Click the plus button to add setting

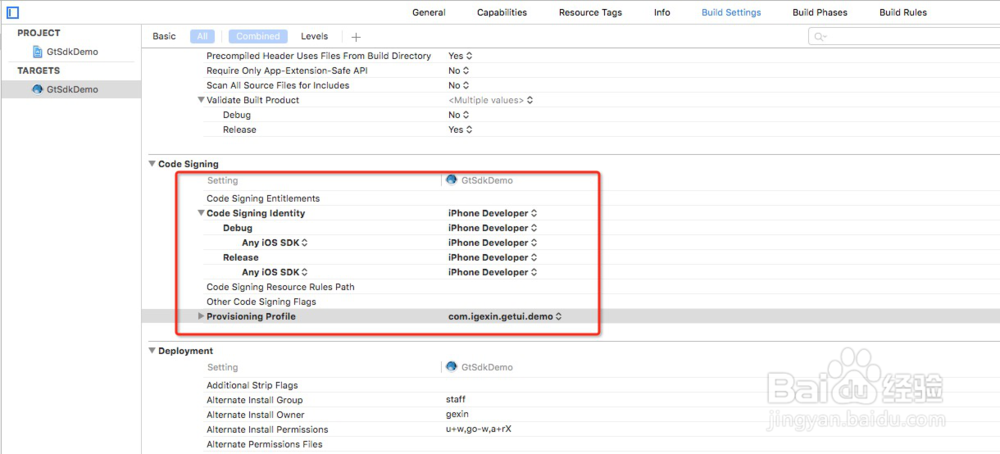coord(356,37)
